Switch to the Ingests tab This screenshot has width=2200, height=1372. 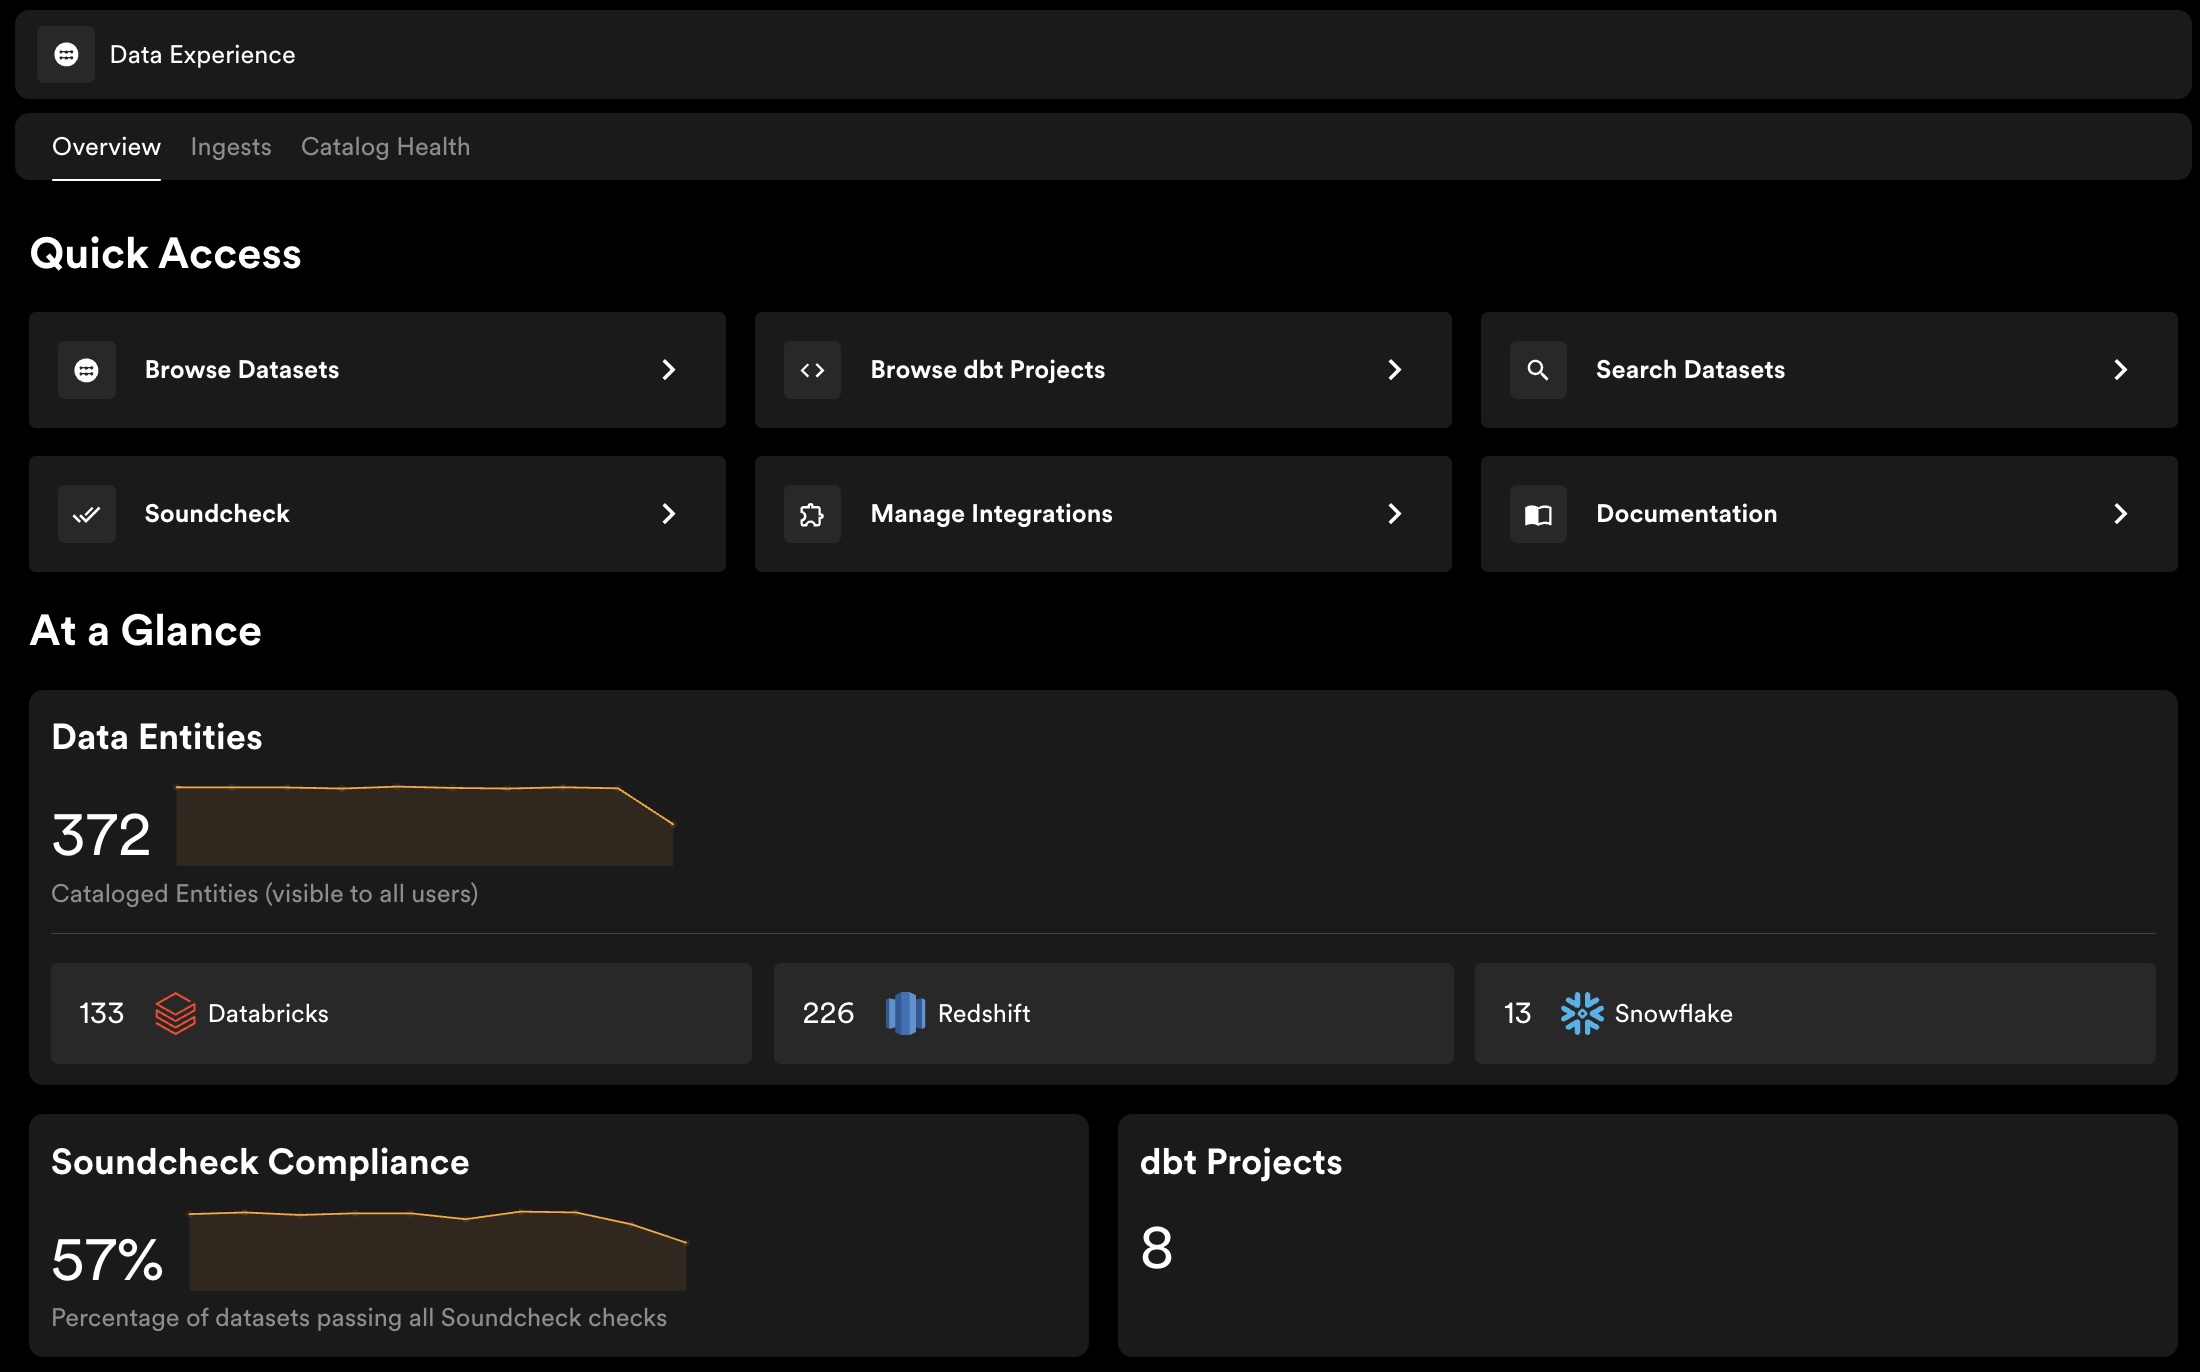coord(231,147)
